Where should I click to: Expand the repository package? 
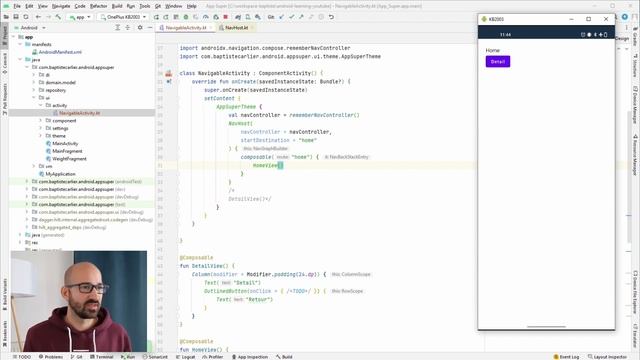click(x=34, y=90)
